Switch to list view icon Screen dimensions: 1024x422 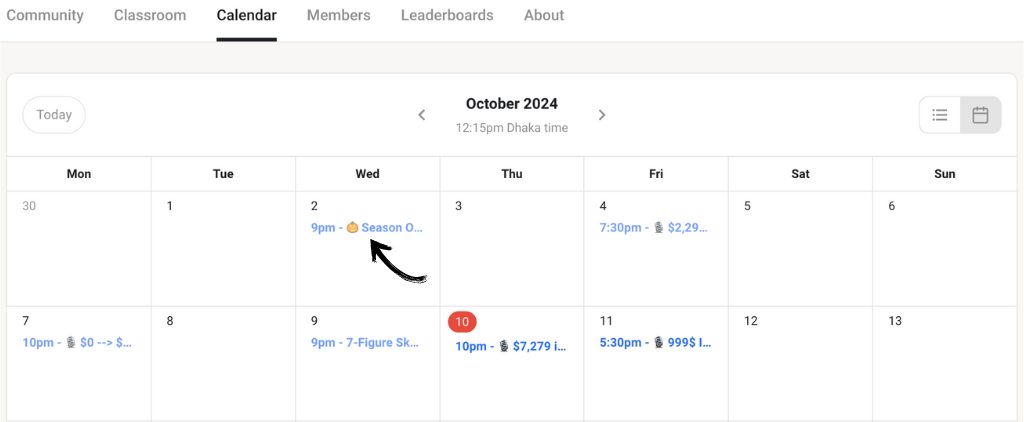coord(940,115)
